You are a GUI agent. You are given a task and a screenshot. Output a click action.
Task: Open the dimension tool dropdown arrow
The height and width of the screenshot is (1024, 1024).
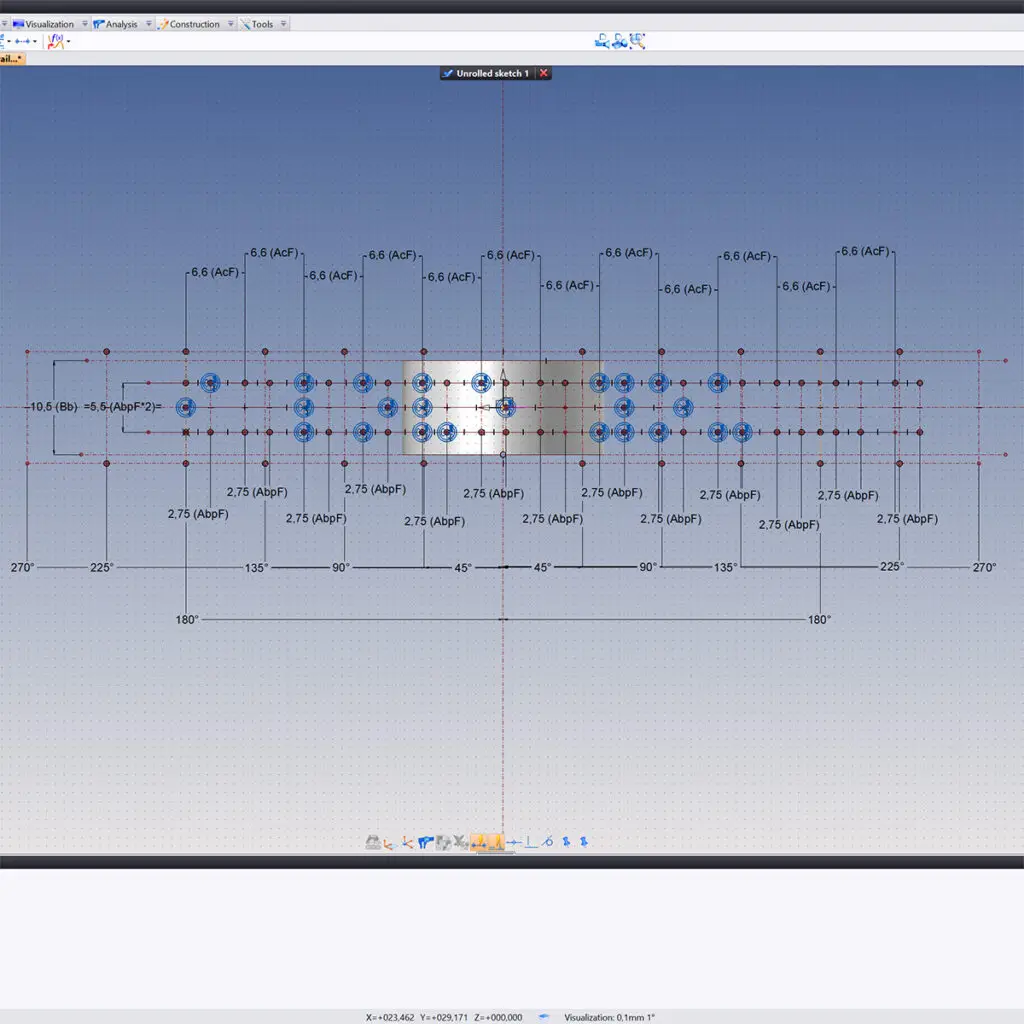pos(35,41)
